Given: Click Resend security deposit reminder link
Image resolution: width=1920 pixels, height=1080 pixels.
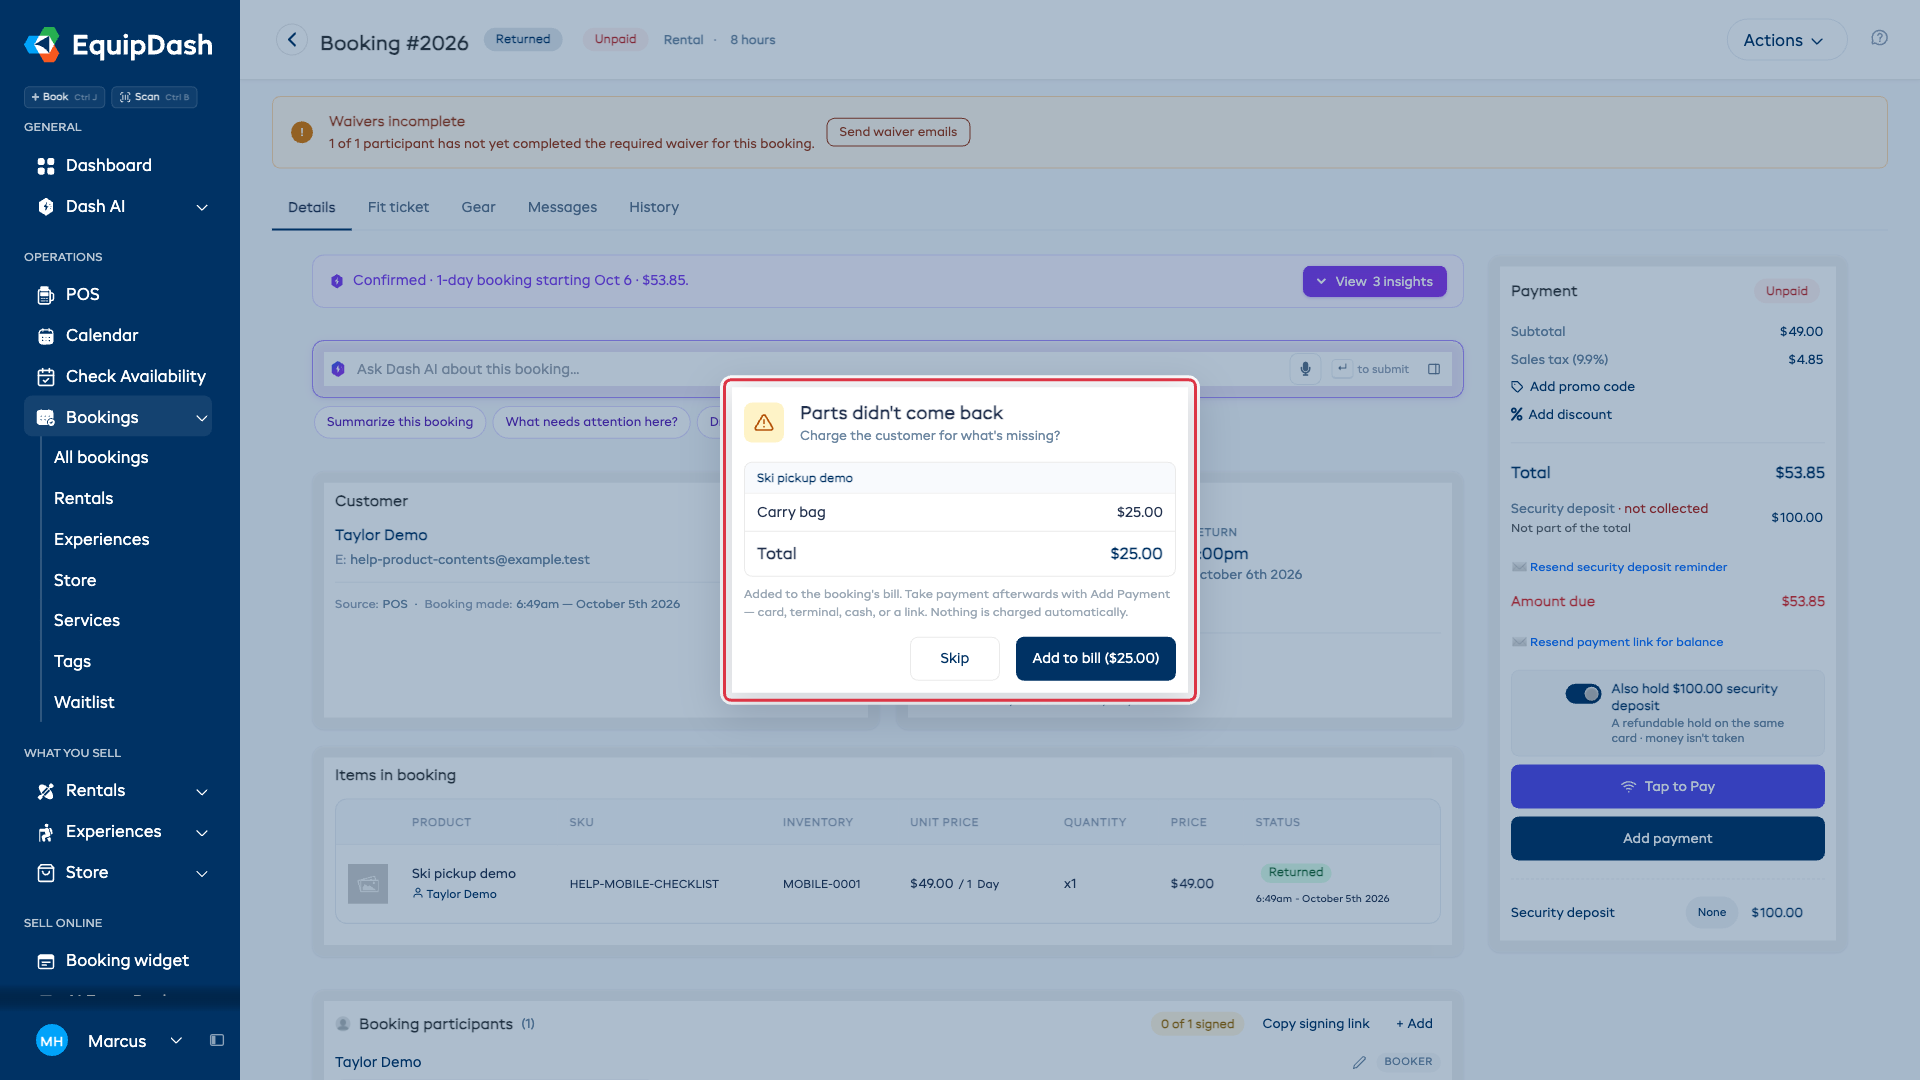Looking at the screenshot, I should tap(1628, 567).
